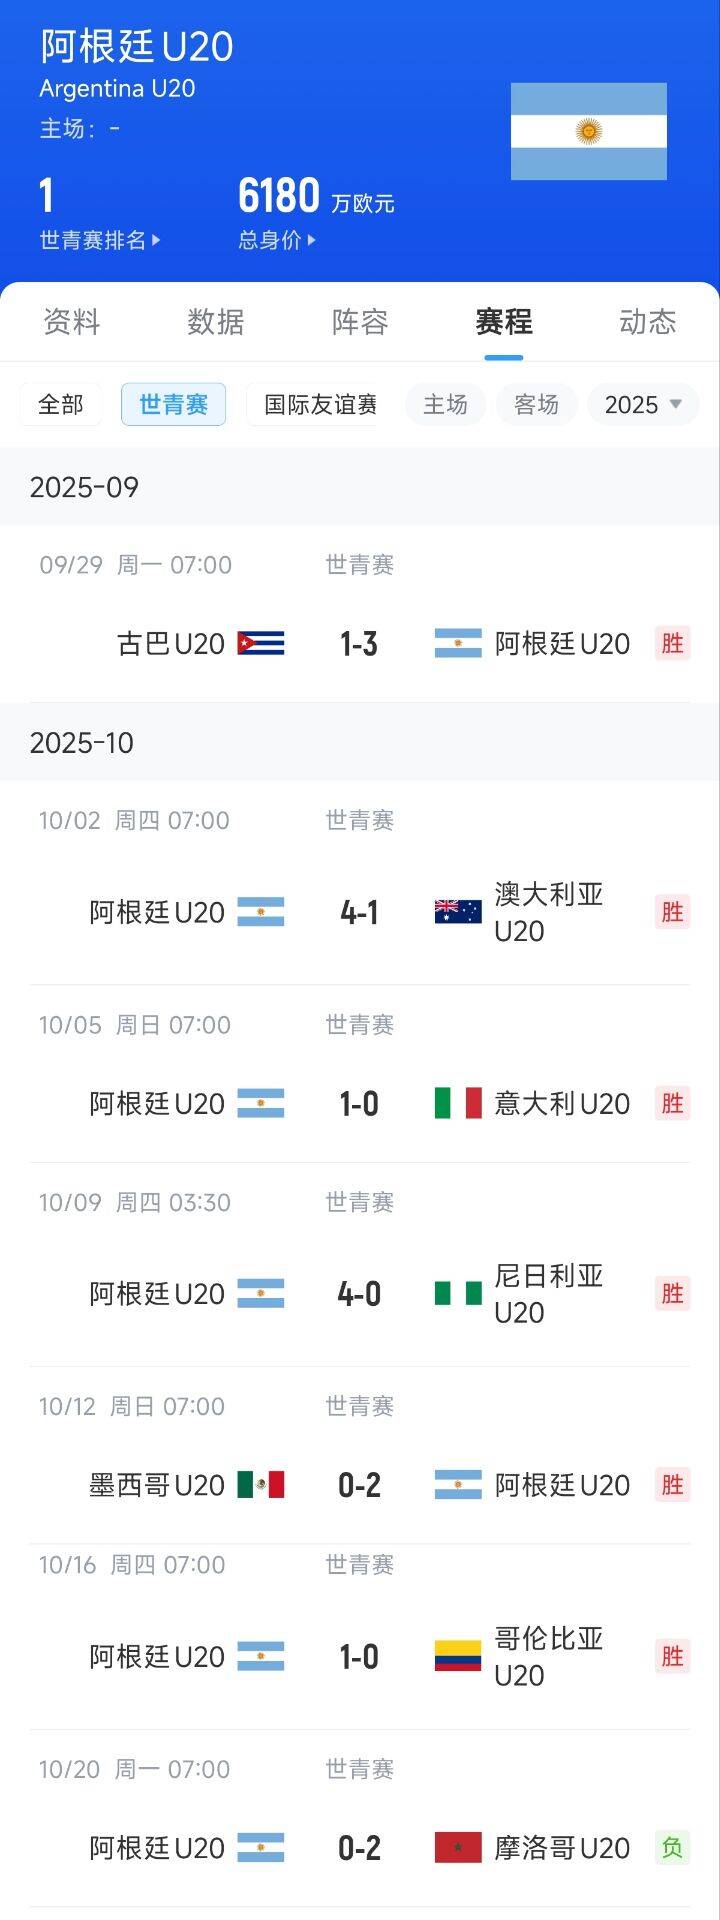Switch to the 阵容 tab
Image resolution: width=720 pixels, height=1920 pixels.
tap(360, 322)
